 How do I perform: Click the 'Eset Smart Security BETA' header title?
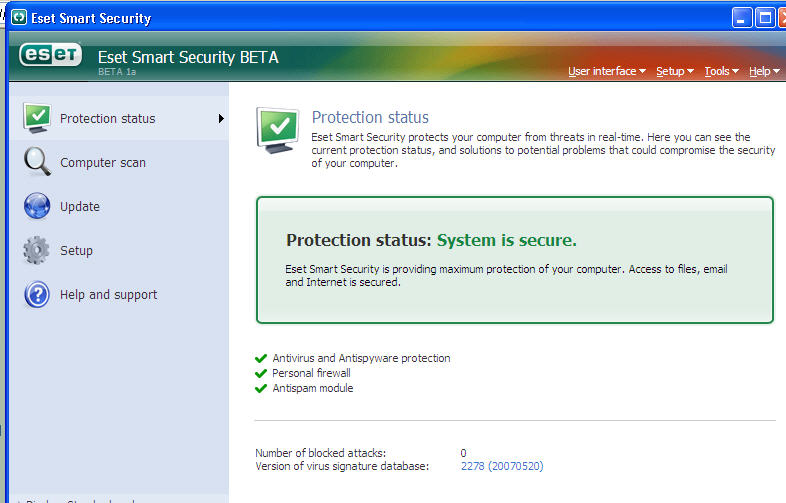pos(188,57)
